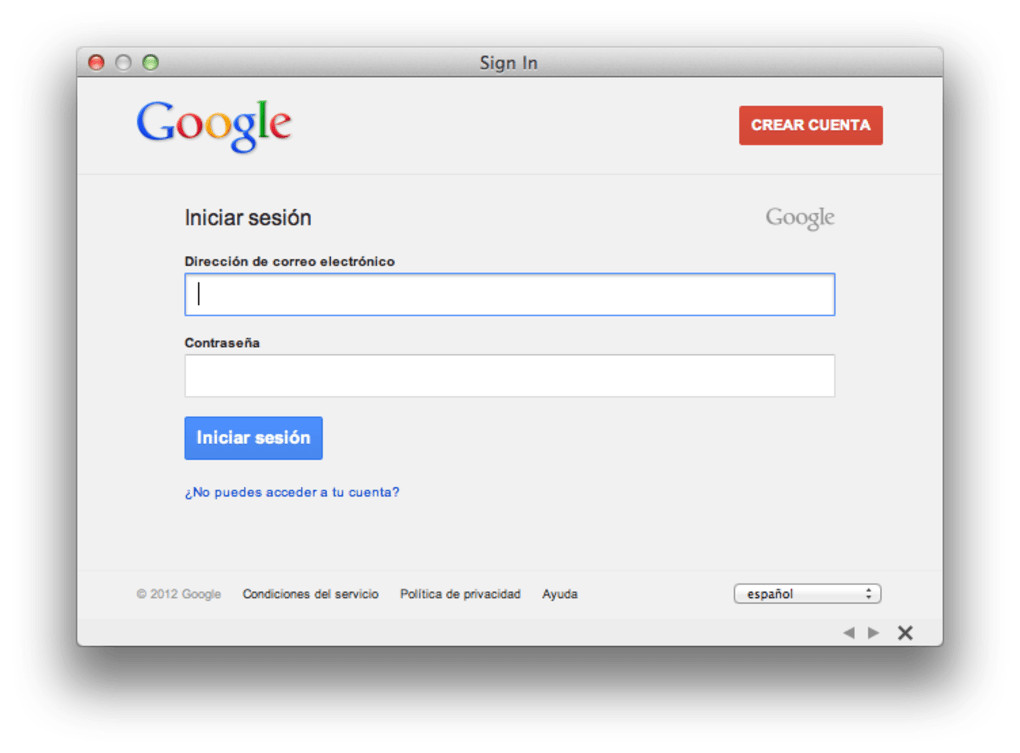Open the Política de privacidad link
Viewport: 1020px width, 753px height.
[x=460, y=594]
